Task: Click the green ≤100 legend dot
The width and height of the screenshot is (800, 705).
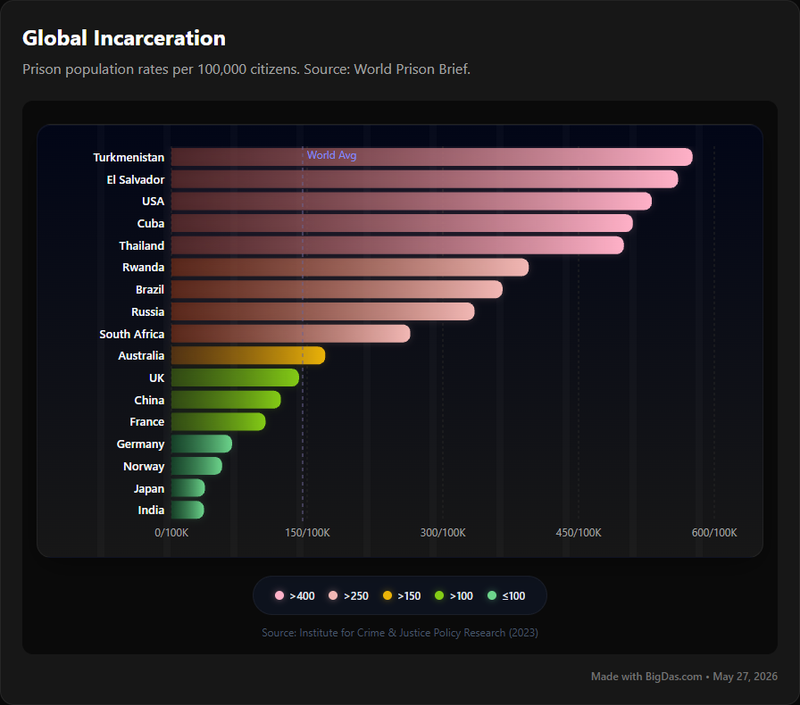Action: tap(492, 595)
